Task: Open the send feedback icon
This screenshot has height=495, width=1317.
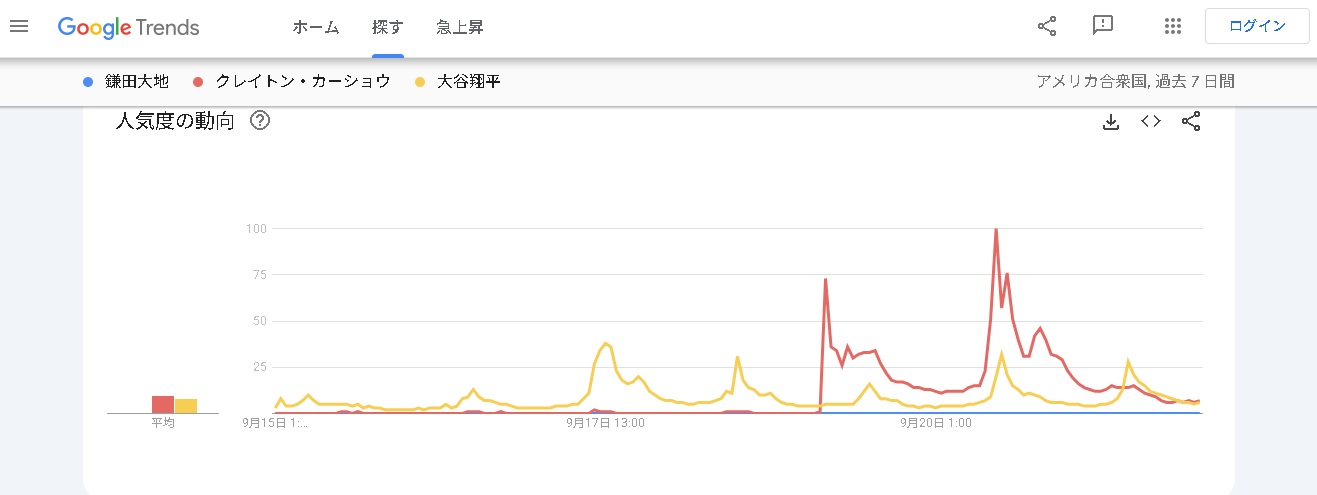Action: 1103,27
